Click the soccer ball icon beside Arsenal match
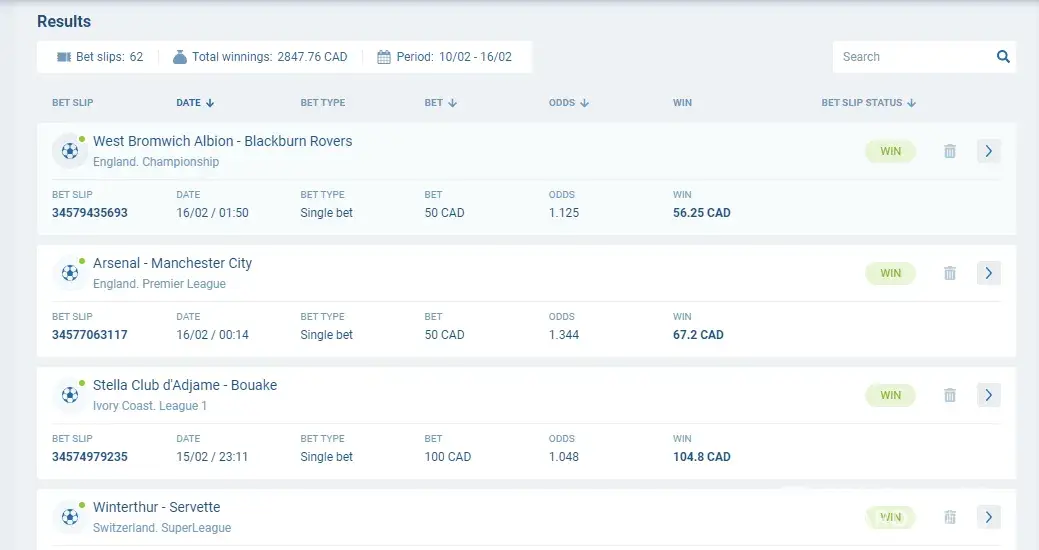 pos(69,273)
